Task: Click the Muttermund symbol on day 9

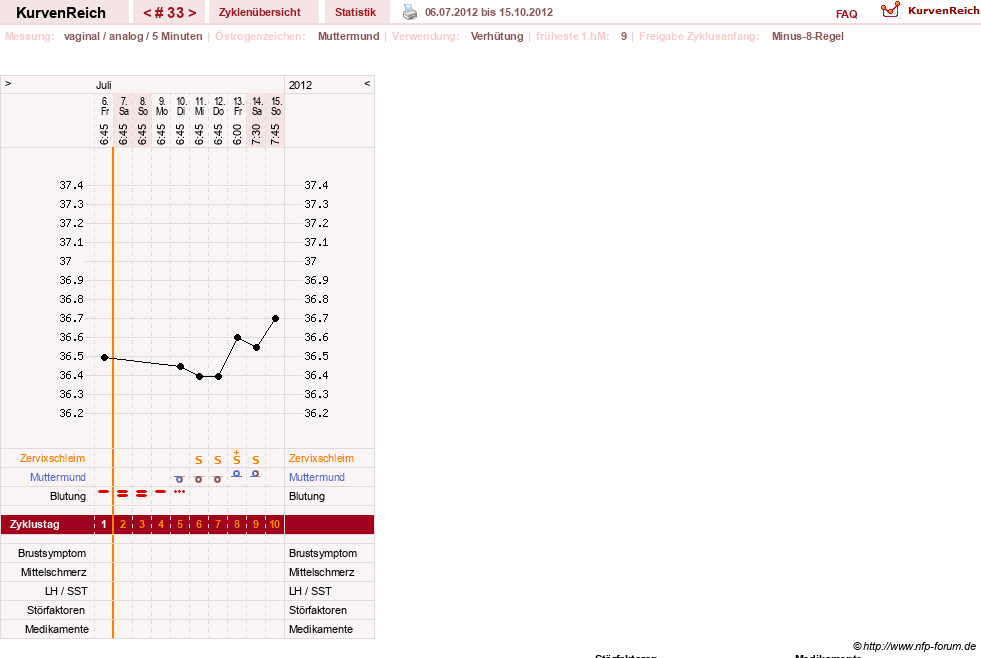Action: 255,474
